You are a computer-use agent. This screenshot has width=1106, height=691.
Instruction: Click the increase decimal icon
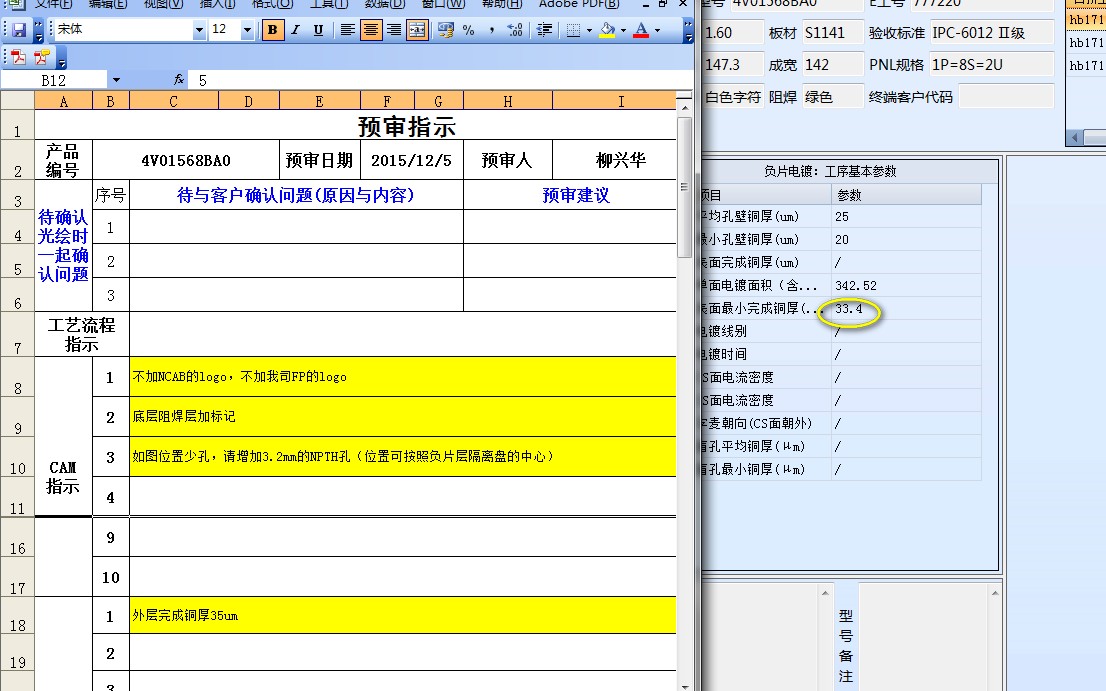[515, 30]
